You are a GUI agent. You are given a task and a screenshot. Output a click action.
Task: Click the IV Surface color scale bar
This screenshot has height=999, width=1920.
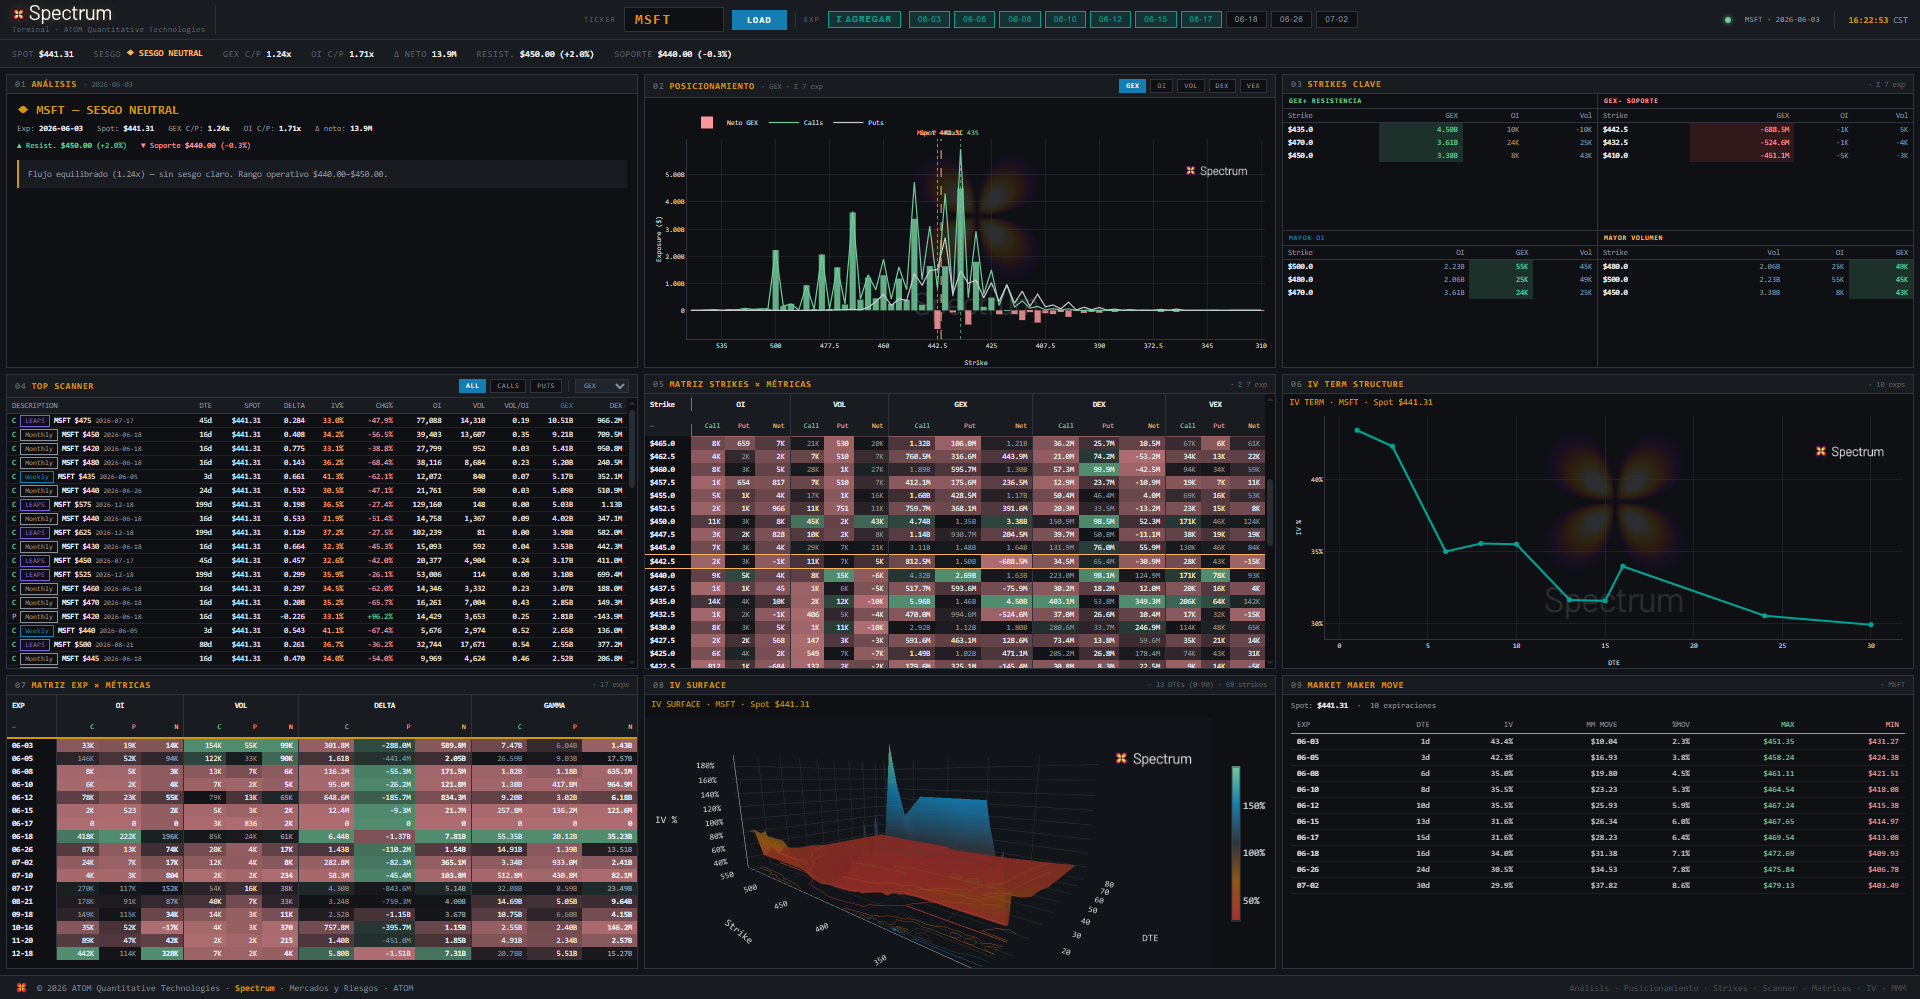pyautogui.click(x=1236, y=843)
